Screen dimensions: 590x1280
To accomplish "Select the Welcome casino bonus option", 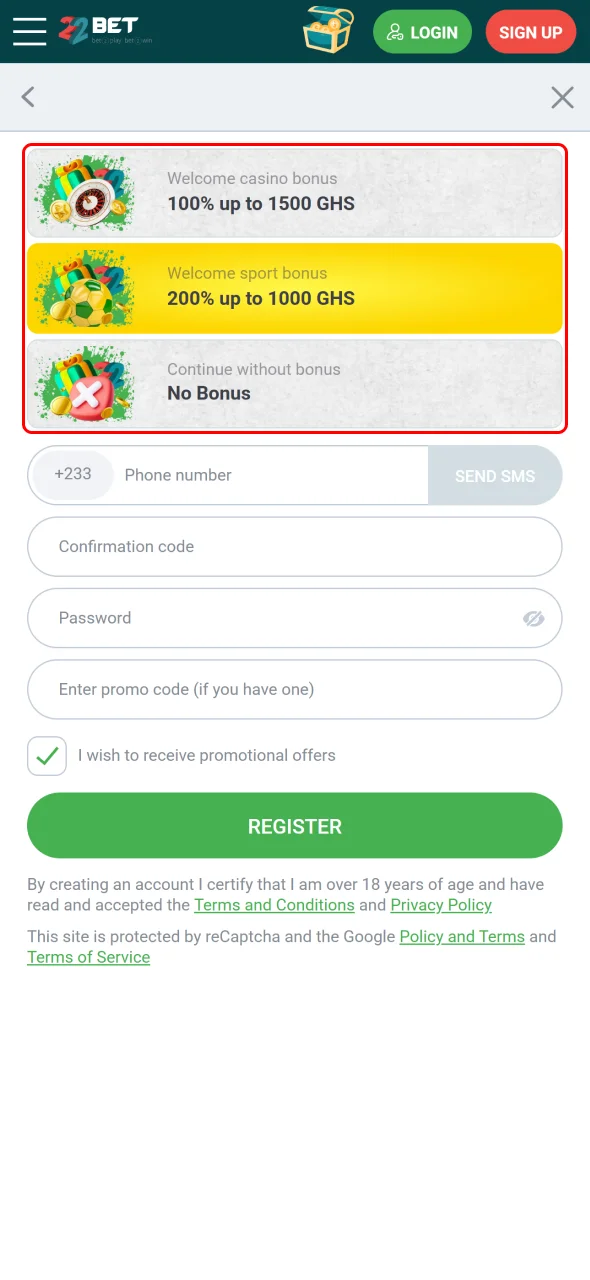I will point(295,191).
